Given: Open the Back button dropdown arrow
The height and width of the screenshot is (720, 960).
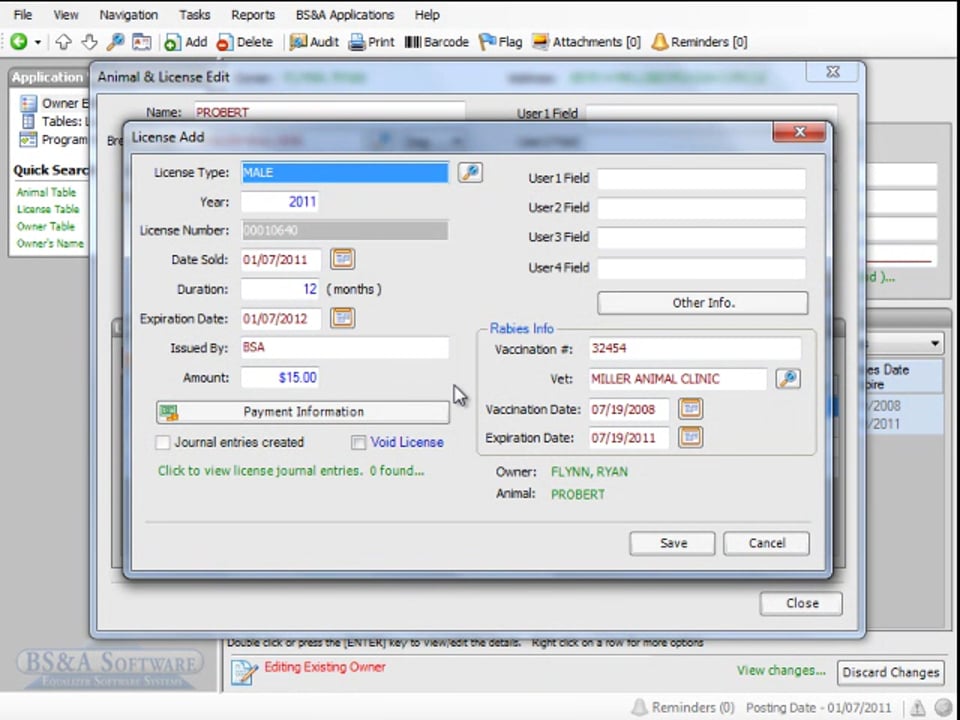Looking at the screenshot, I should click(37, 42).
